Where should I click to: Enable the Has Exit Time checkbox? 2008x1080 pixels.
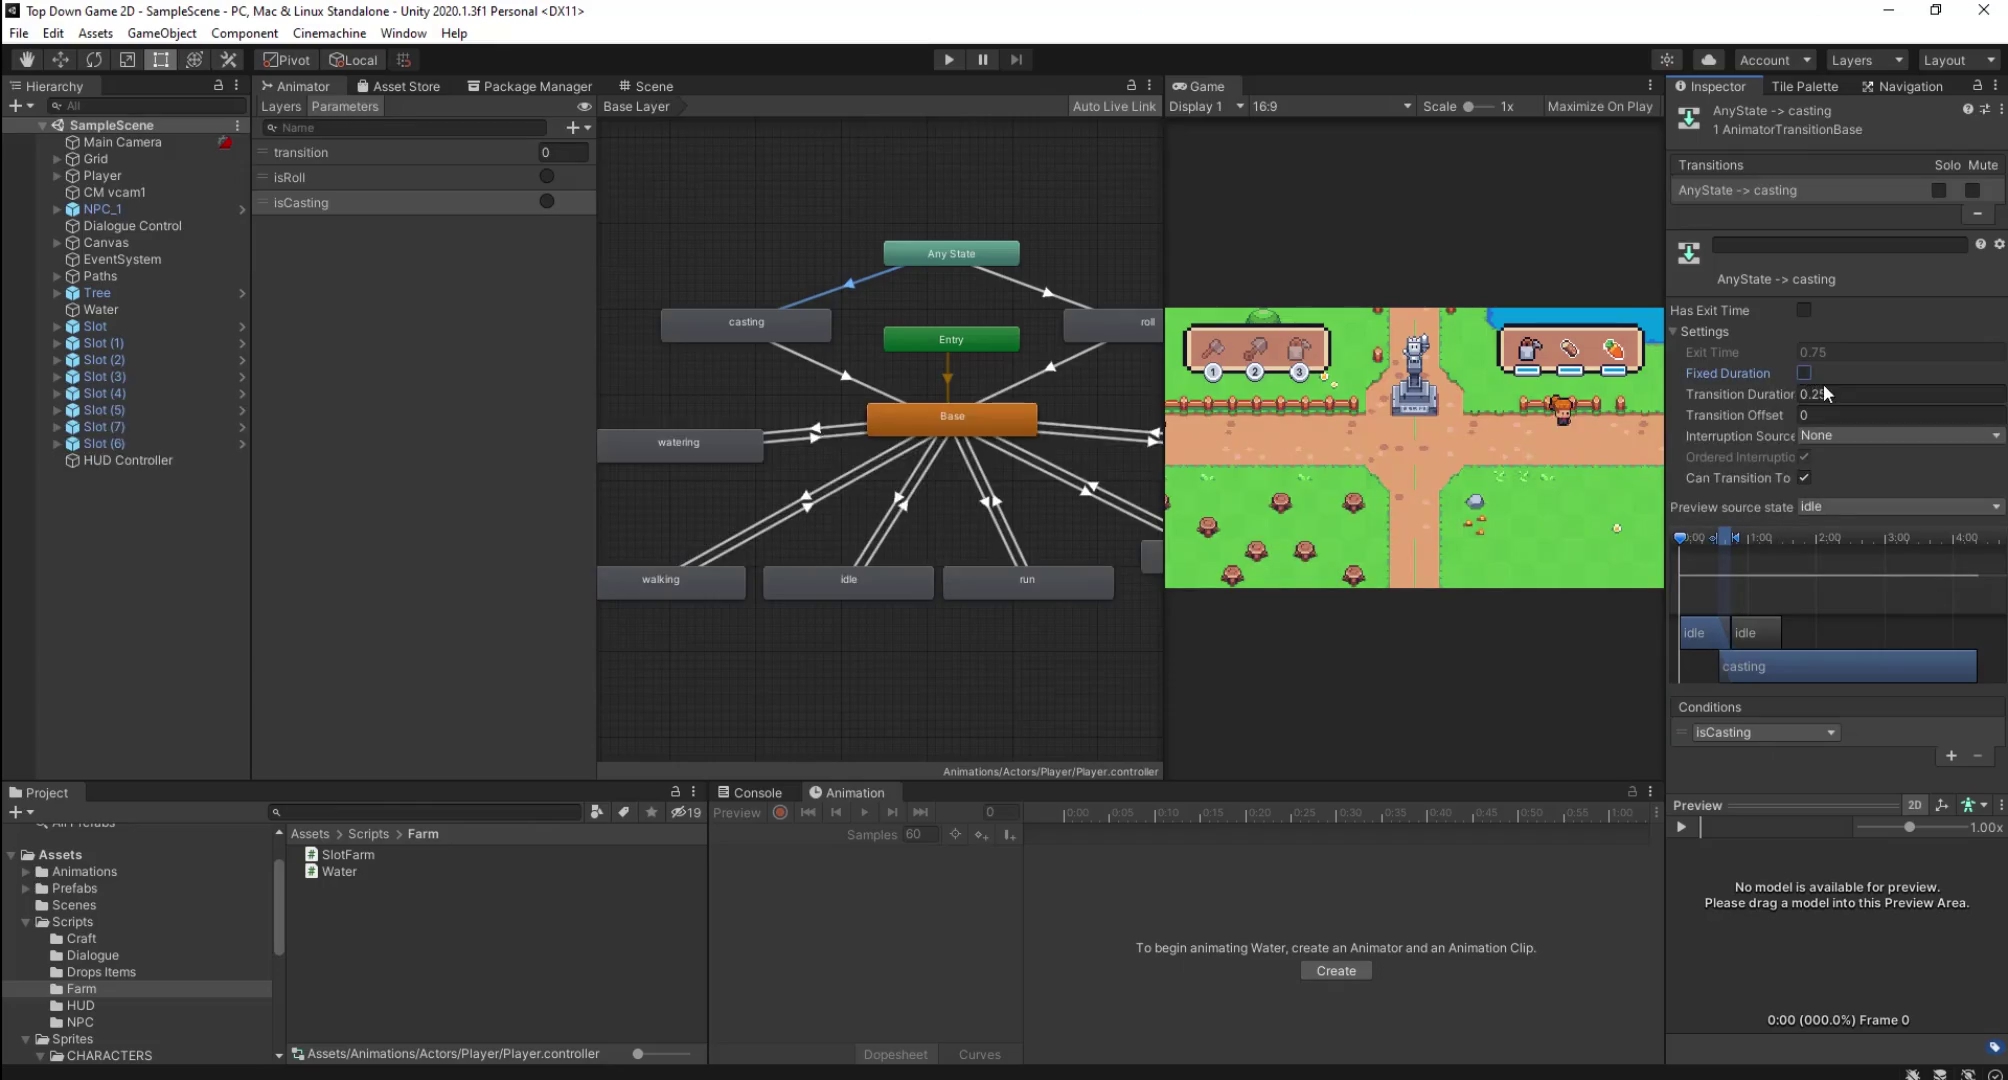coord(1803,310)
